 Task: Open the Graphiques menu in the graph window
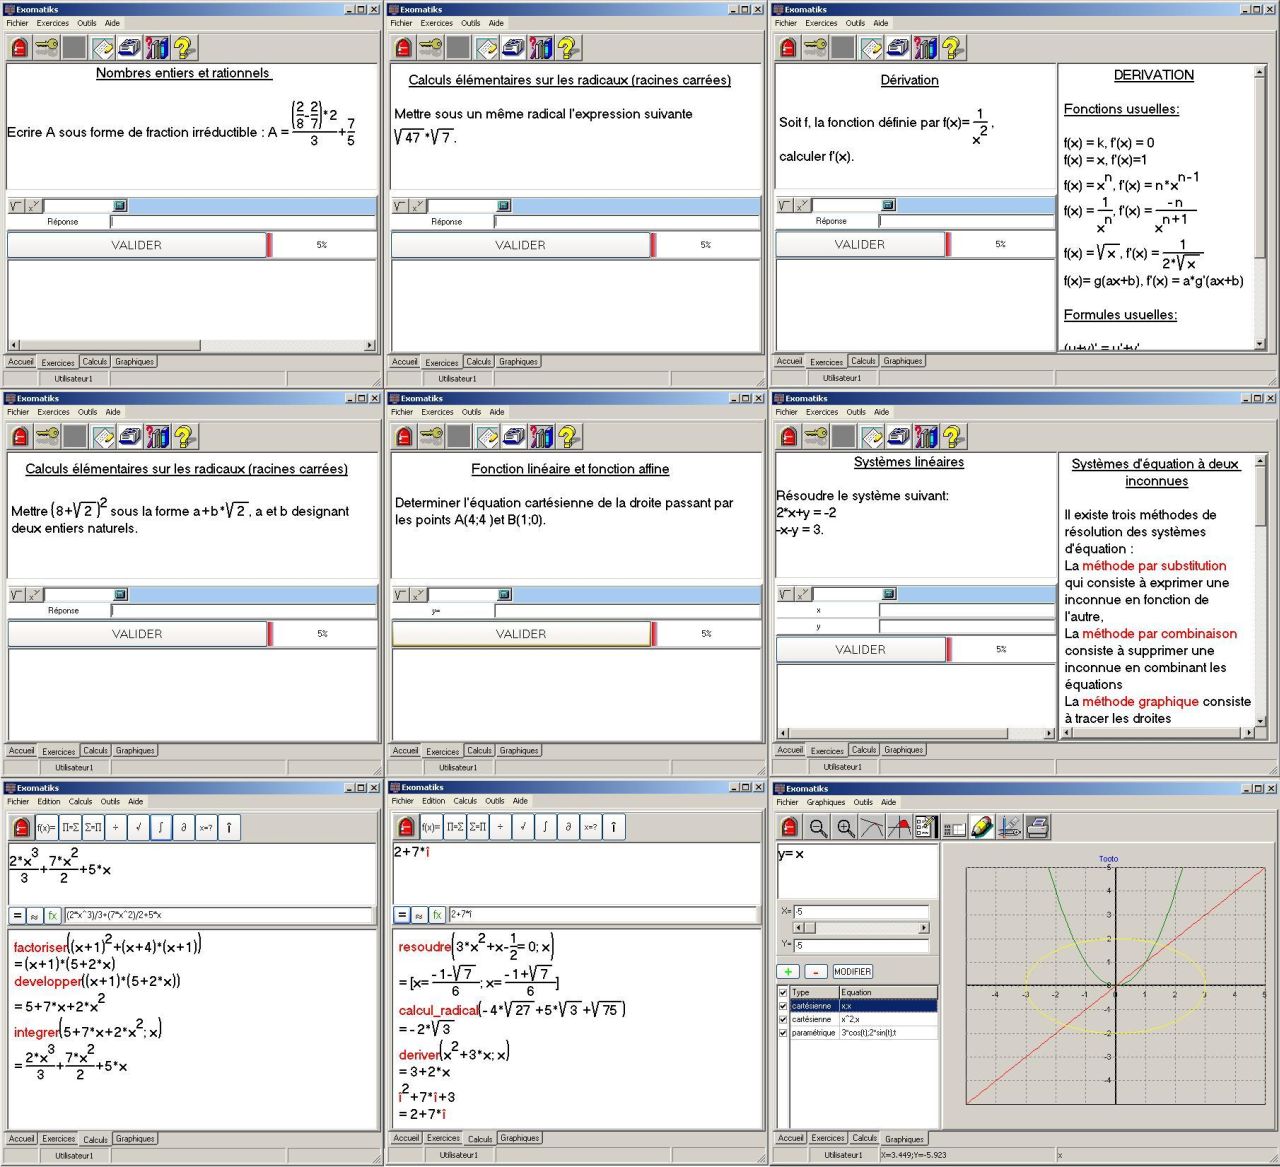click(825, 802)
